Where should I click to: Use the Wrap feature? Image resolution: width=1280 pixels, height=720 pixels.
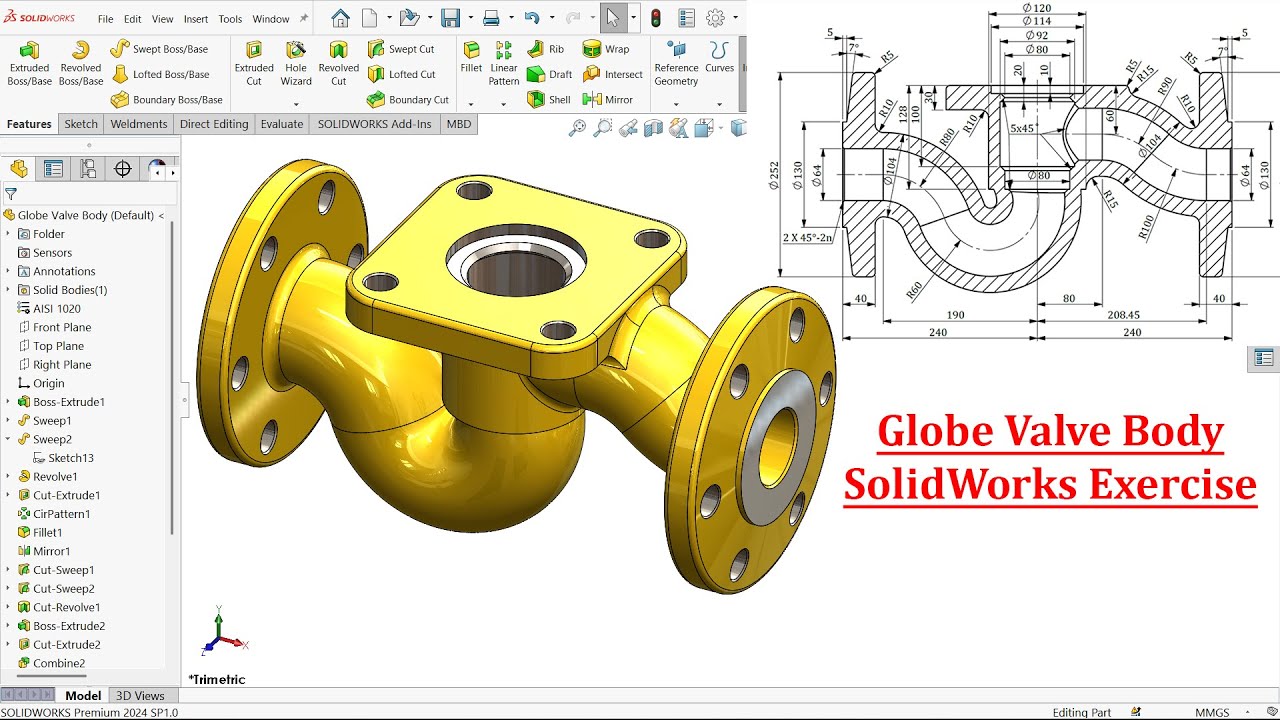pyautogui.click(x=606, y=48)
